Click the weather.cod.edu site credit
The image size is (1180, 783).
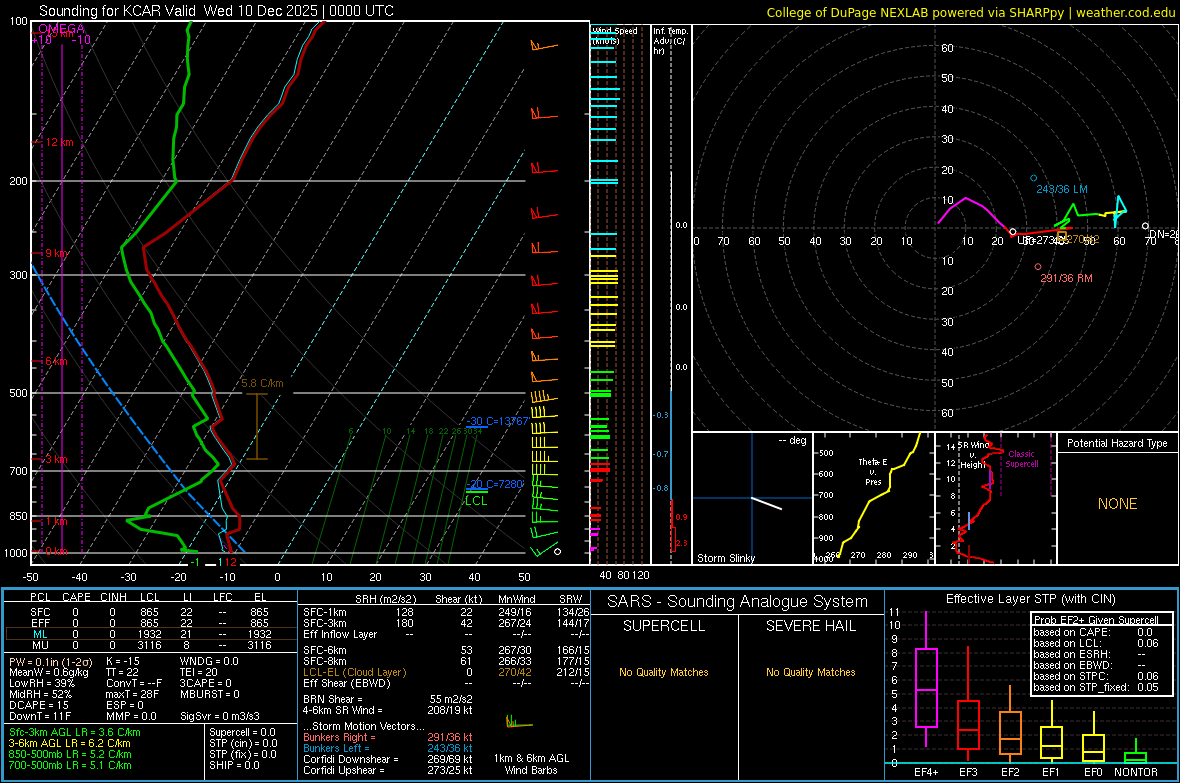[x=1125, y=12]
